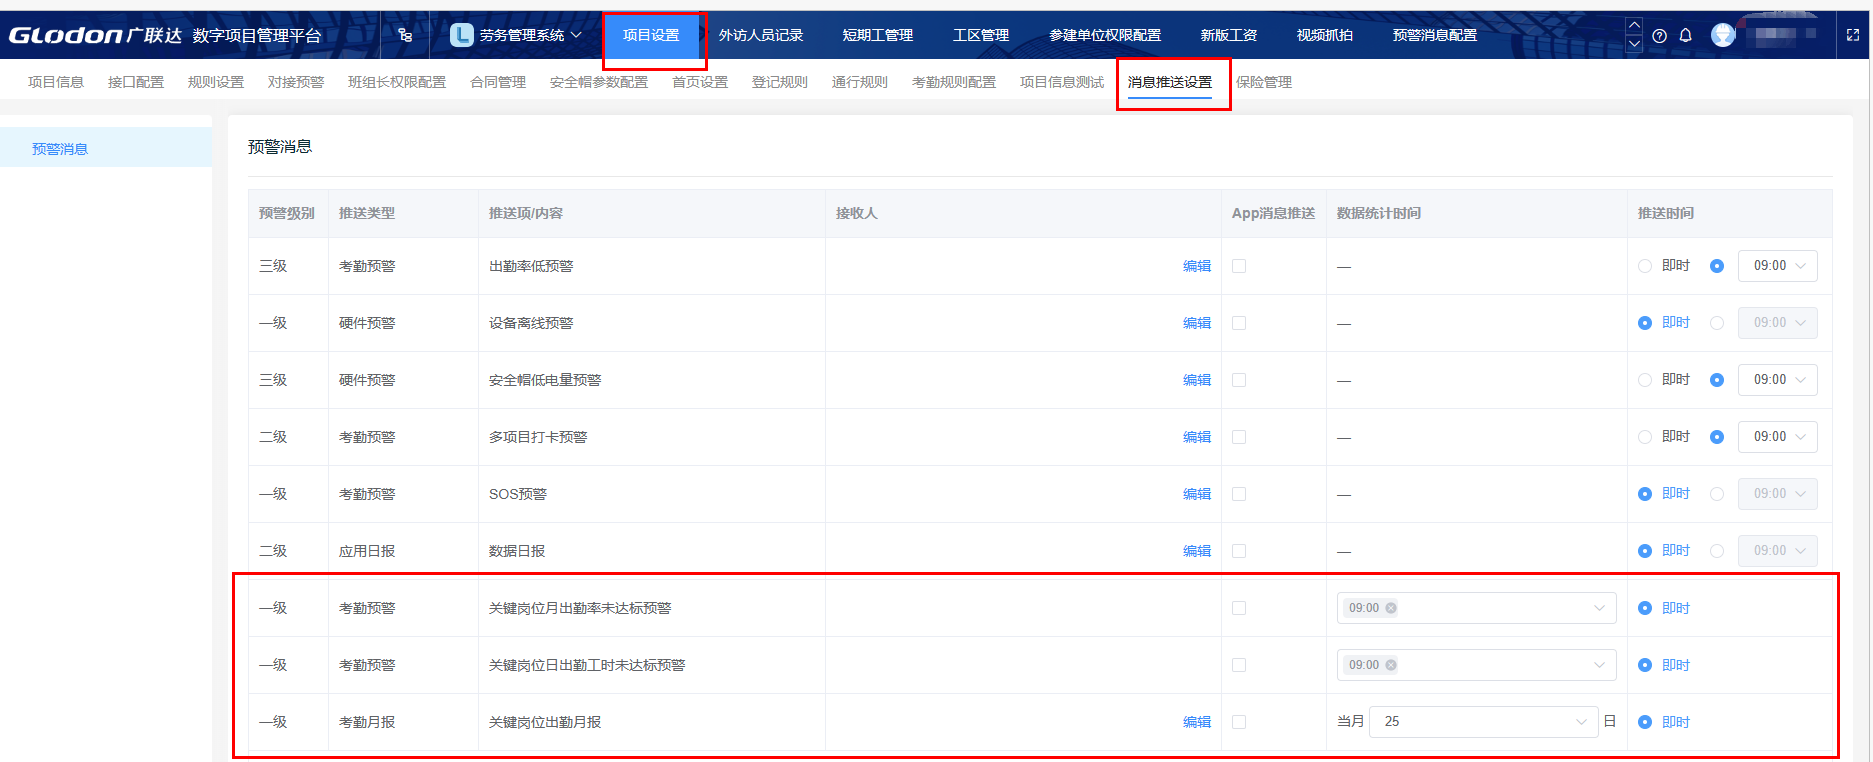The image size is (1873, 762).
Task: Tick App push checkbox for 安全帽低电量预警
Action: pos(1239,380)
